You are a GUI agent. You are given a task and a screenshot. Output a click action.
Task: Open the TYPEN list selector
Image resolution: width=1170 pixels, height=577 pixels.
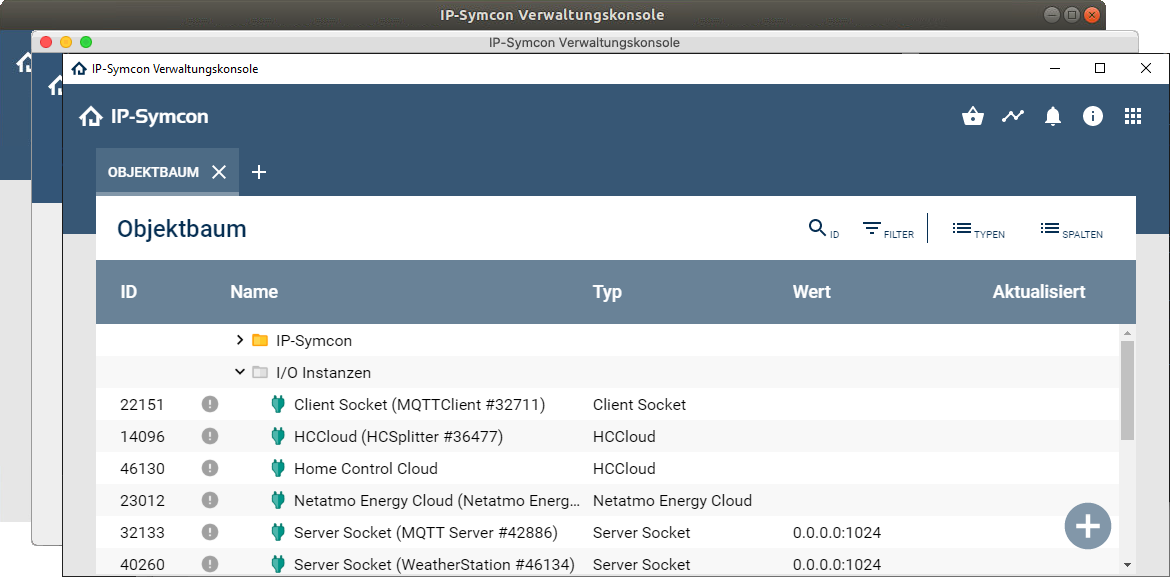pyautogui.click(x=977, y=229)
